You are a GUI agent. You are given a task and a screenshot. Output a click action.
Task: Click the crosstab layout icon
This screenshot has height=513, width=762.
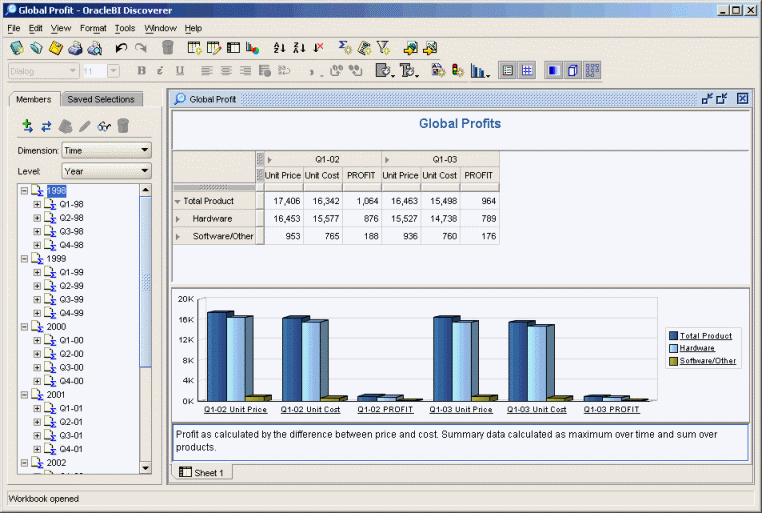coord(233,48)
